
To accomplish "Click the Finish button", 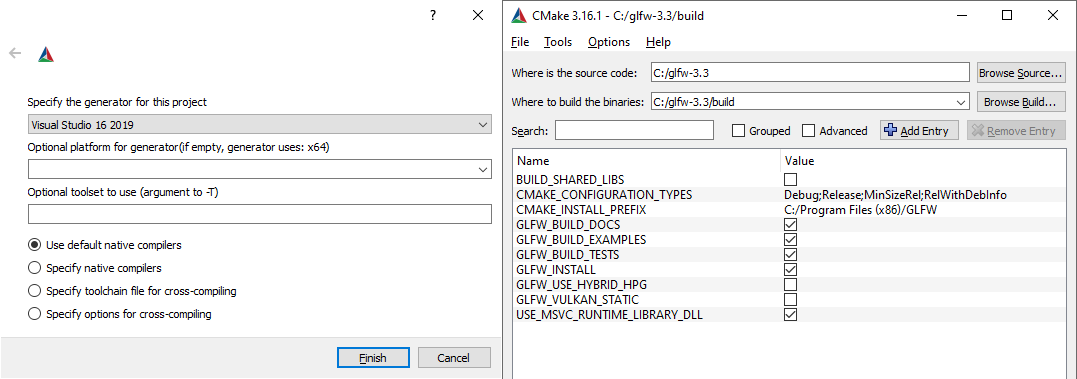I will pyautogui.click(x=373, y=358).
